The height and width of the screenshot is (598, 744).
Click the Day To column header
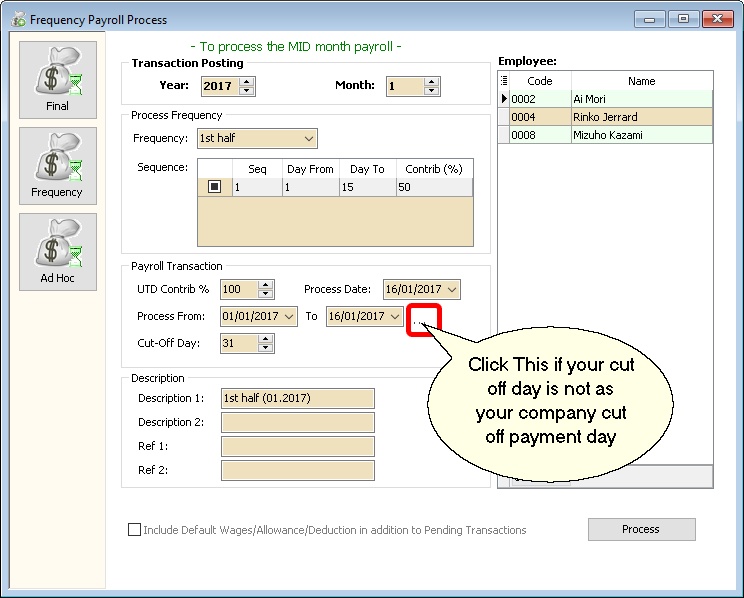tap(367, 169)
